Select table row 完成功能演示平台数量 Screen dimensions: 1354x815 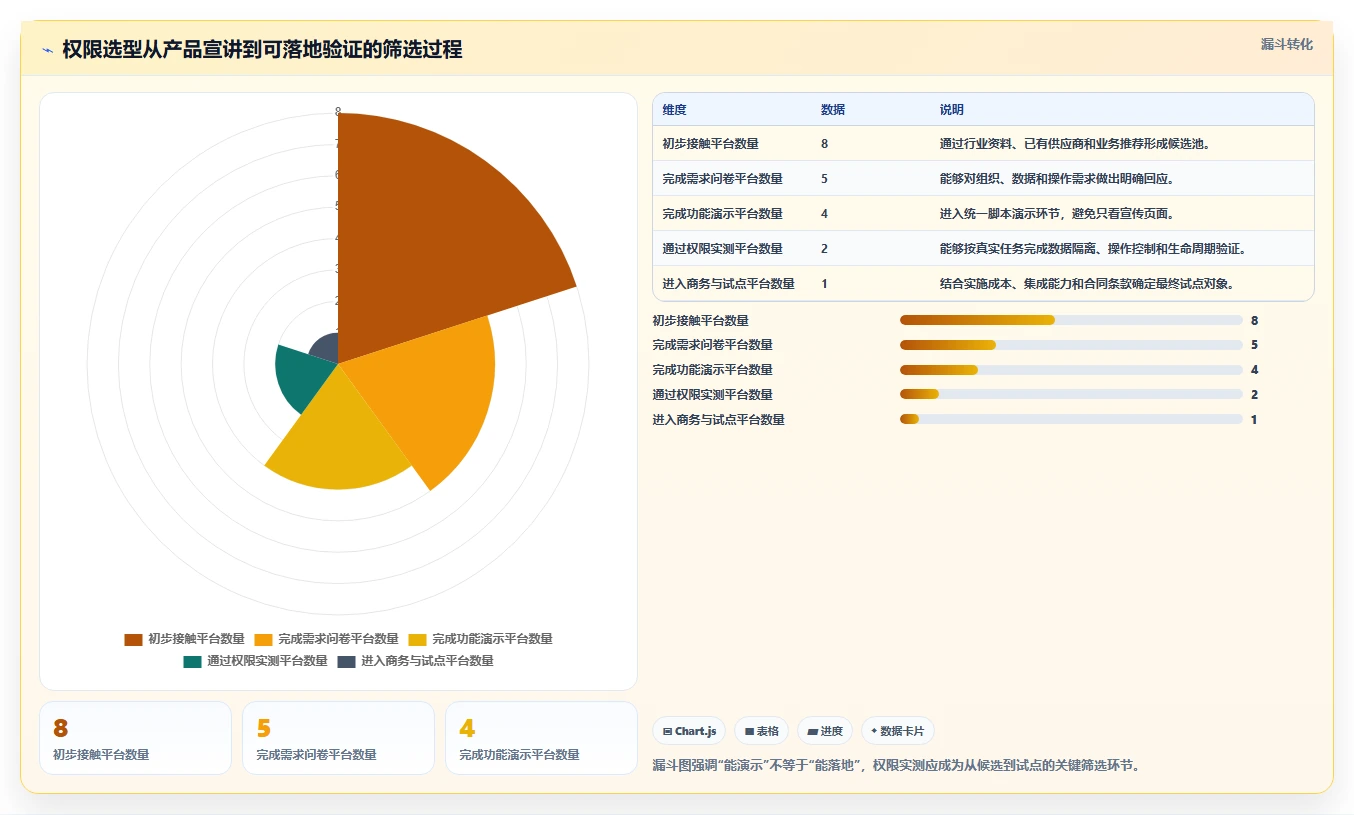tap(983, 214)
